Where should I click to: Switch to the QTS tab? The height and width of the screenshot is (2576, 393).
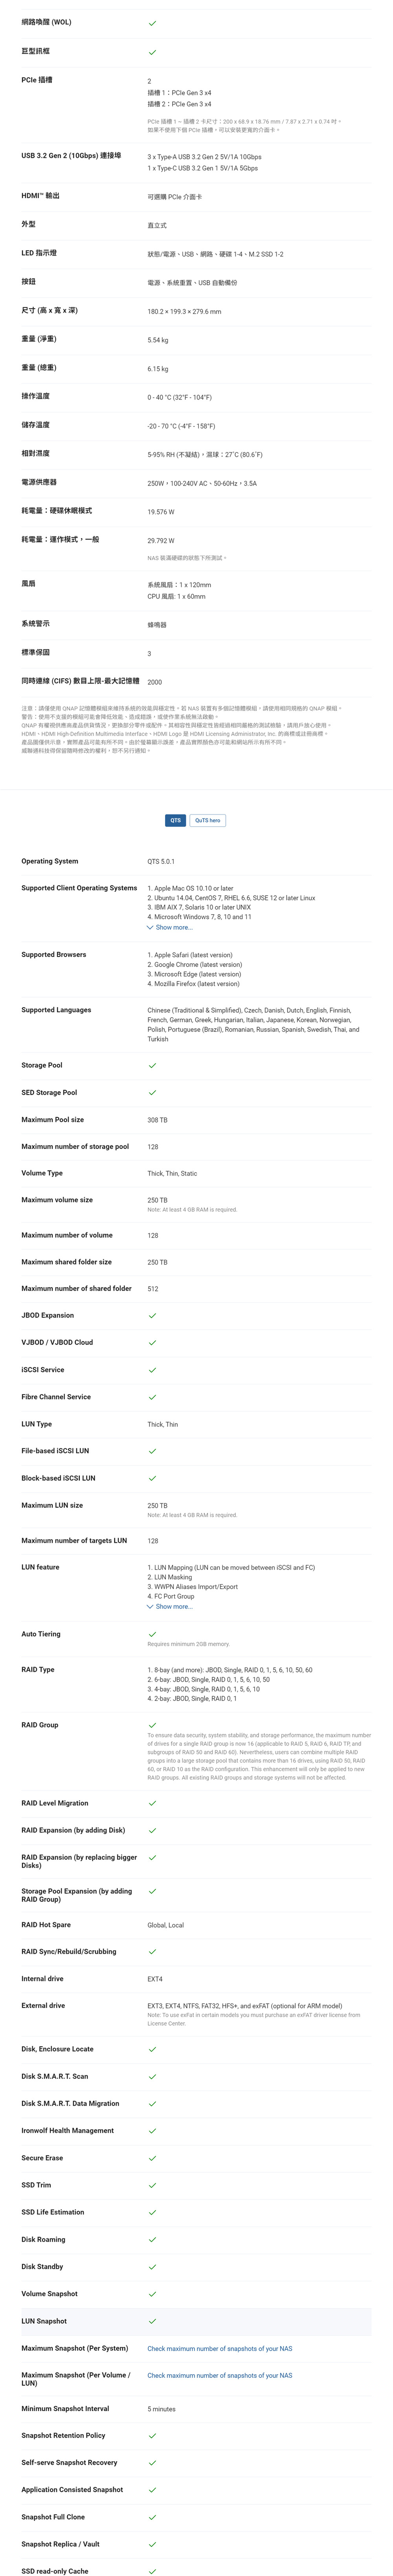point(175,820)
